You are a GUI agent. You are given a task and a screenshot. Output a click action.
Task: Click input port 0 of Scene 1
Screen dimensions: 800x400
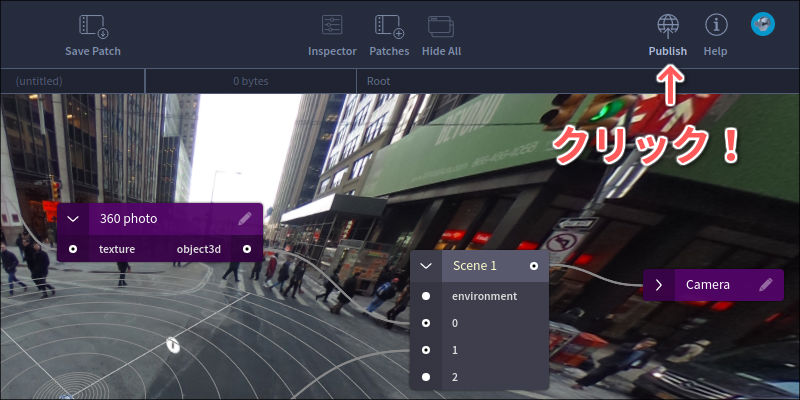[x=426, y=323]
